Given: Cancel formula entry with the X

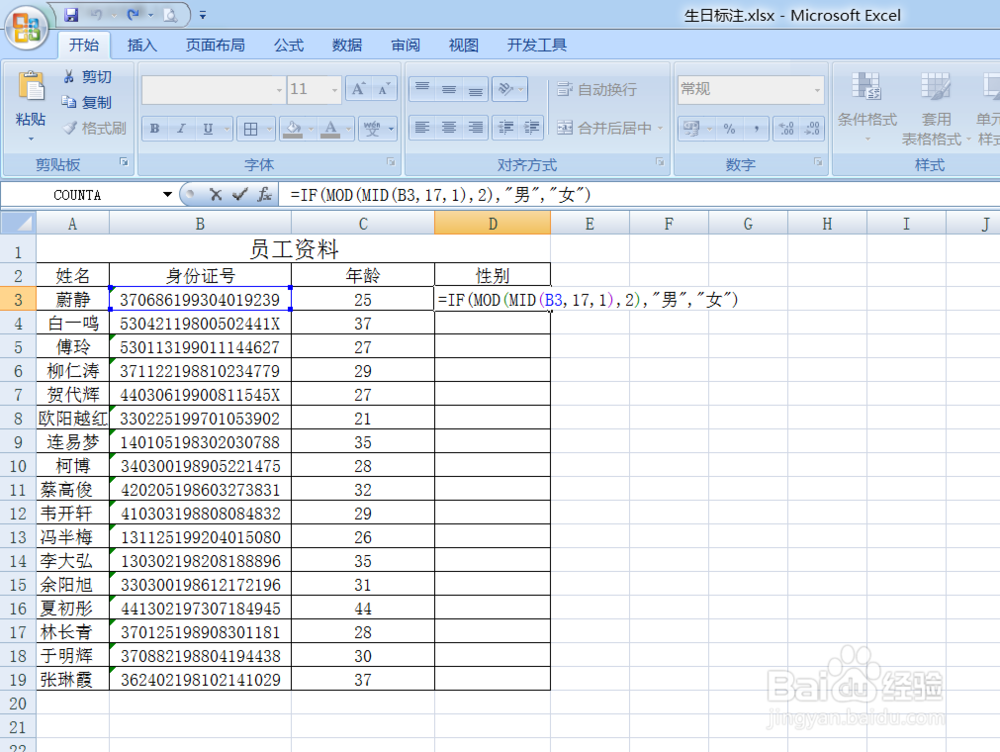Looking at the screenshot, I should [216, 195].
